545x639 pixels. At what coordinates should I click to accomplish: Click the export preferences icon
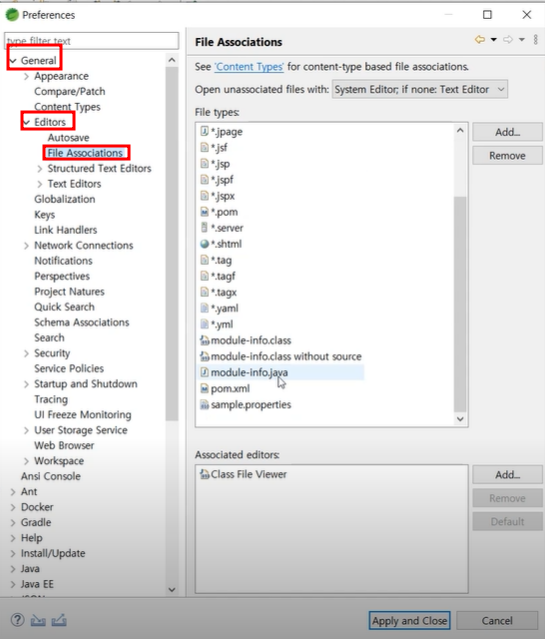click(x=59, y=620)
